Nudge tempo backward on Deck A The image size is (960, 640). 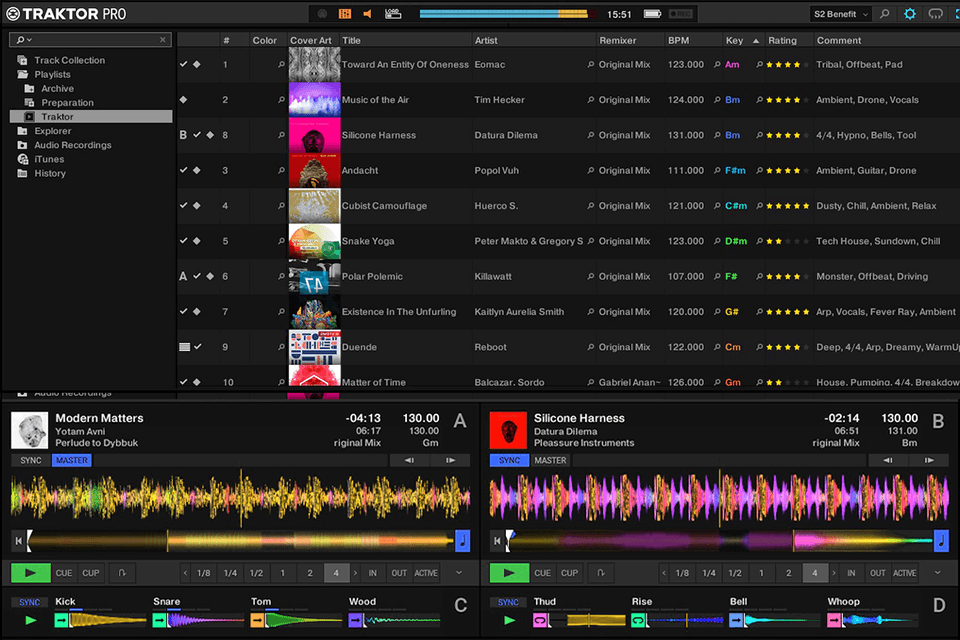click(409, 460)
